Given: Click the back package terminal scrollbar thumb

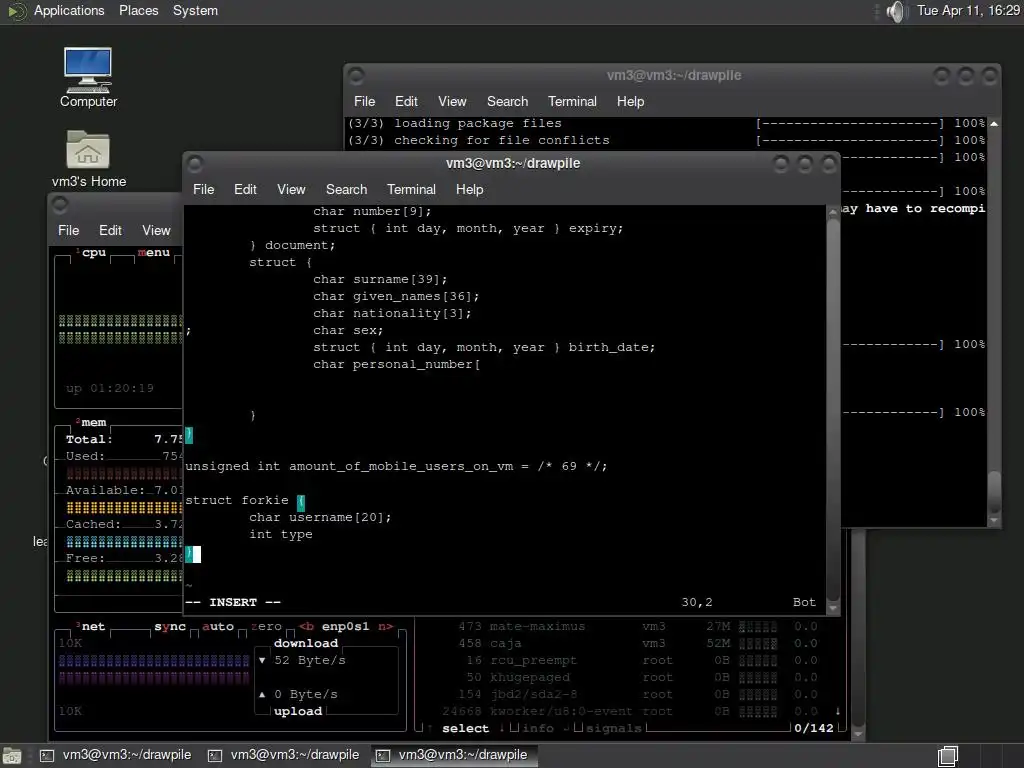Looking at the screenshot, I should coord(994,493).
